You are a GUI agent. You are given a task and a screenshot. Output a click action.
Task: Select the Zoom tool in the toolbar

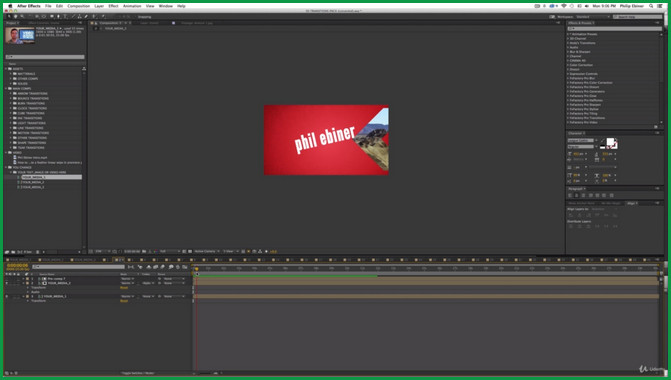[x=22, y=17]
